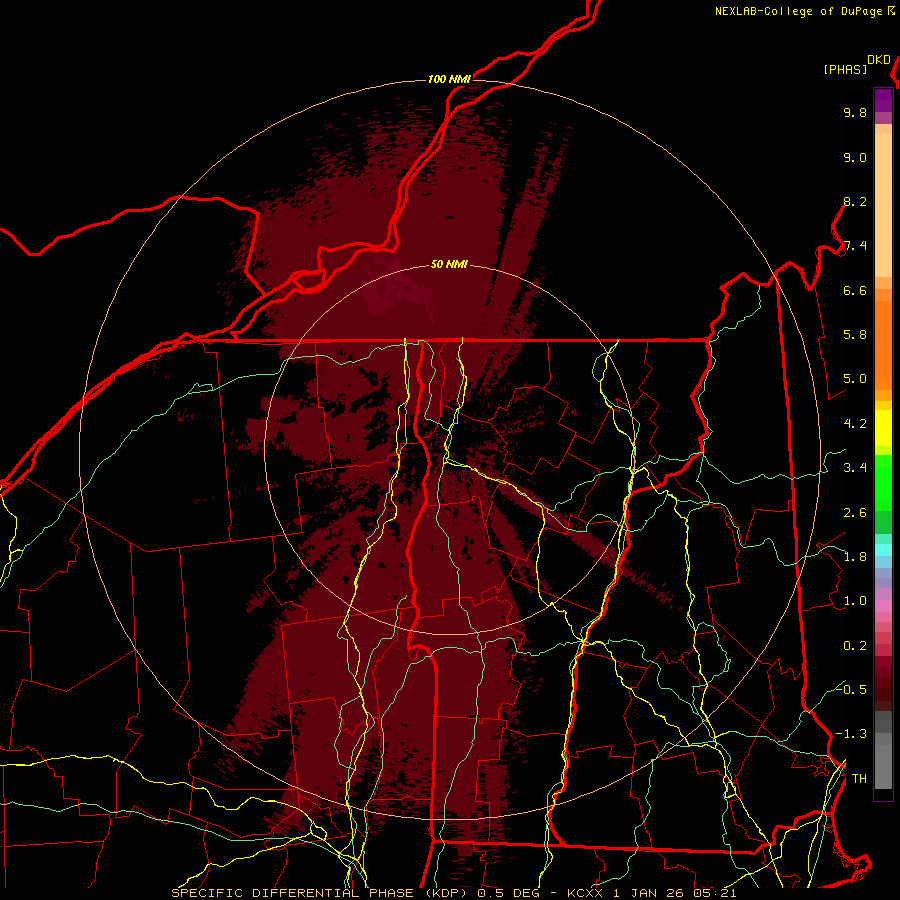The image size is (900, 900).
Task: Click the TH threshold legend label
Action: click(x=859, y=779)
